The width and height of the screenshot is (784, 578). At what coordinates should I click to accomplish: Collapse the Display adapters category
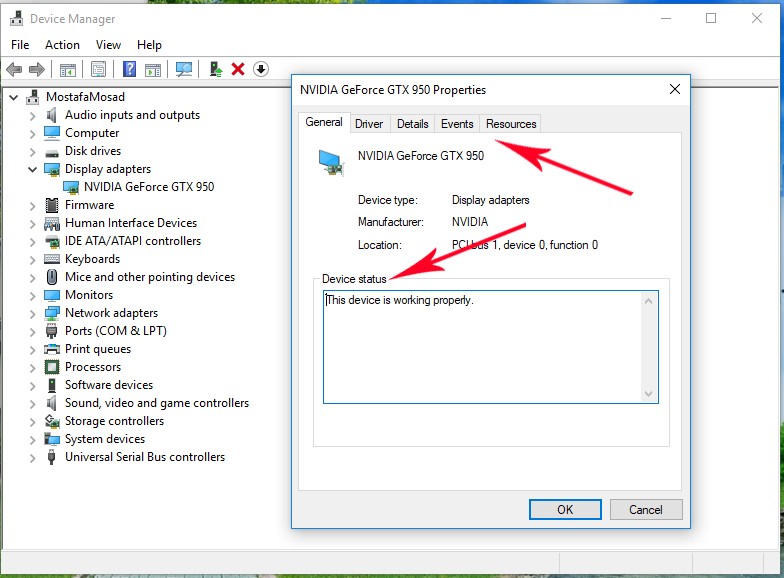(x=32, y=170)
